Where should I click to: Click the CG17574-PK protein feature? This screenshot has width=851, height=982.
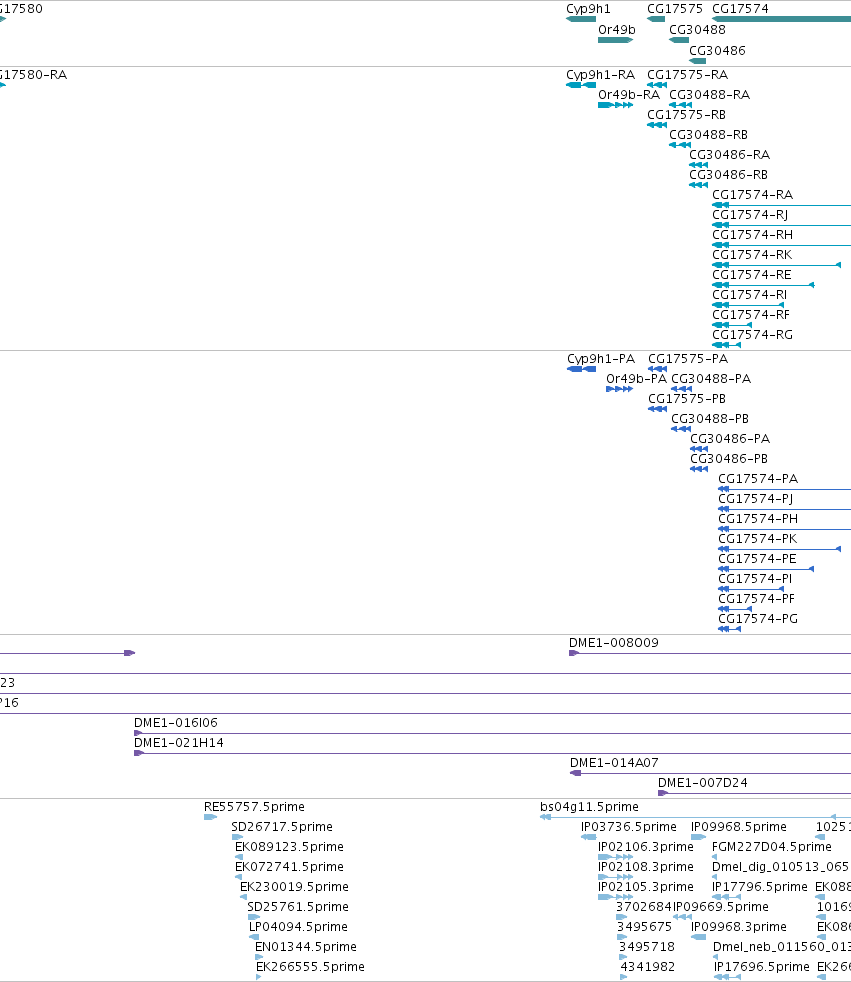780,549
